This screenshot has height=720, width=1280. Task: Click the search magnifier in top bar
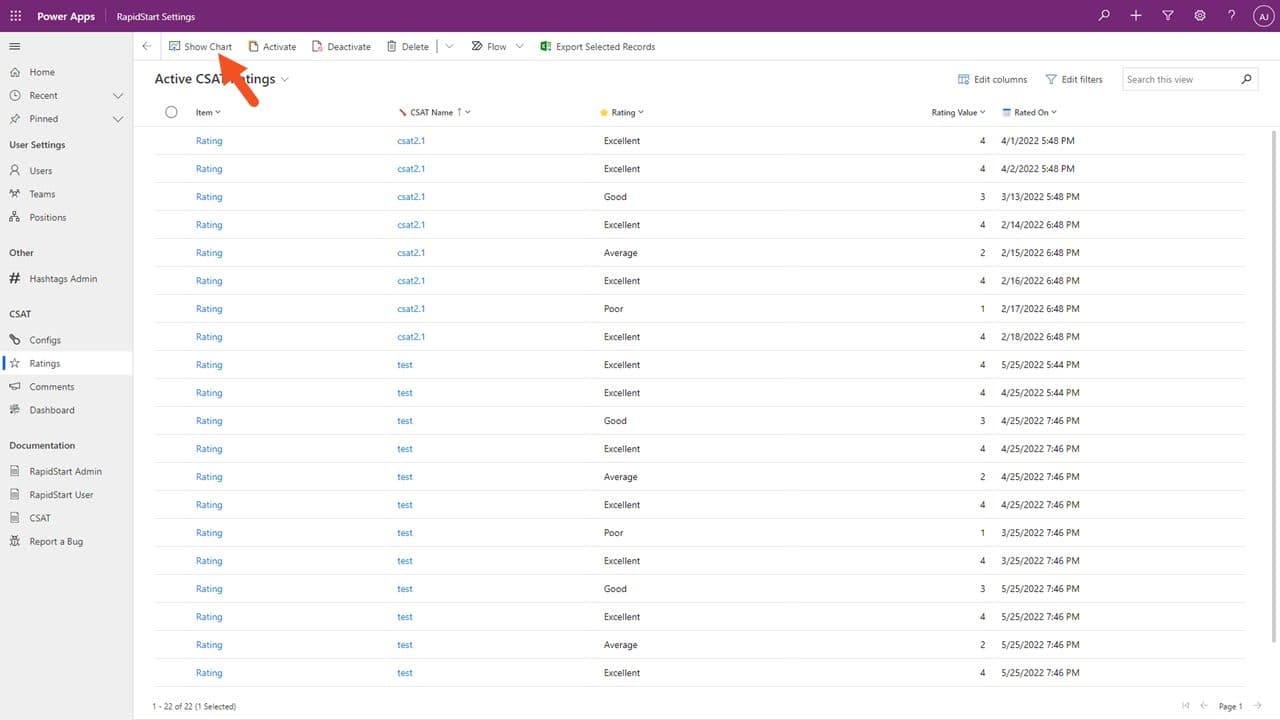tap(1104, 16)
